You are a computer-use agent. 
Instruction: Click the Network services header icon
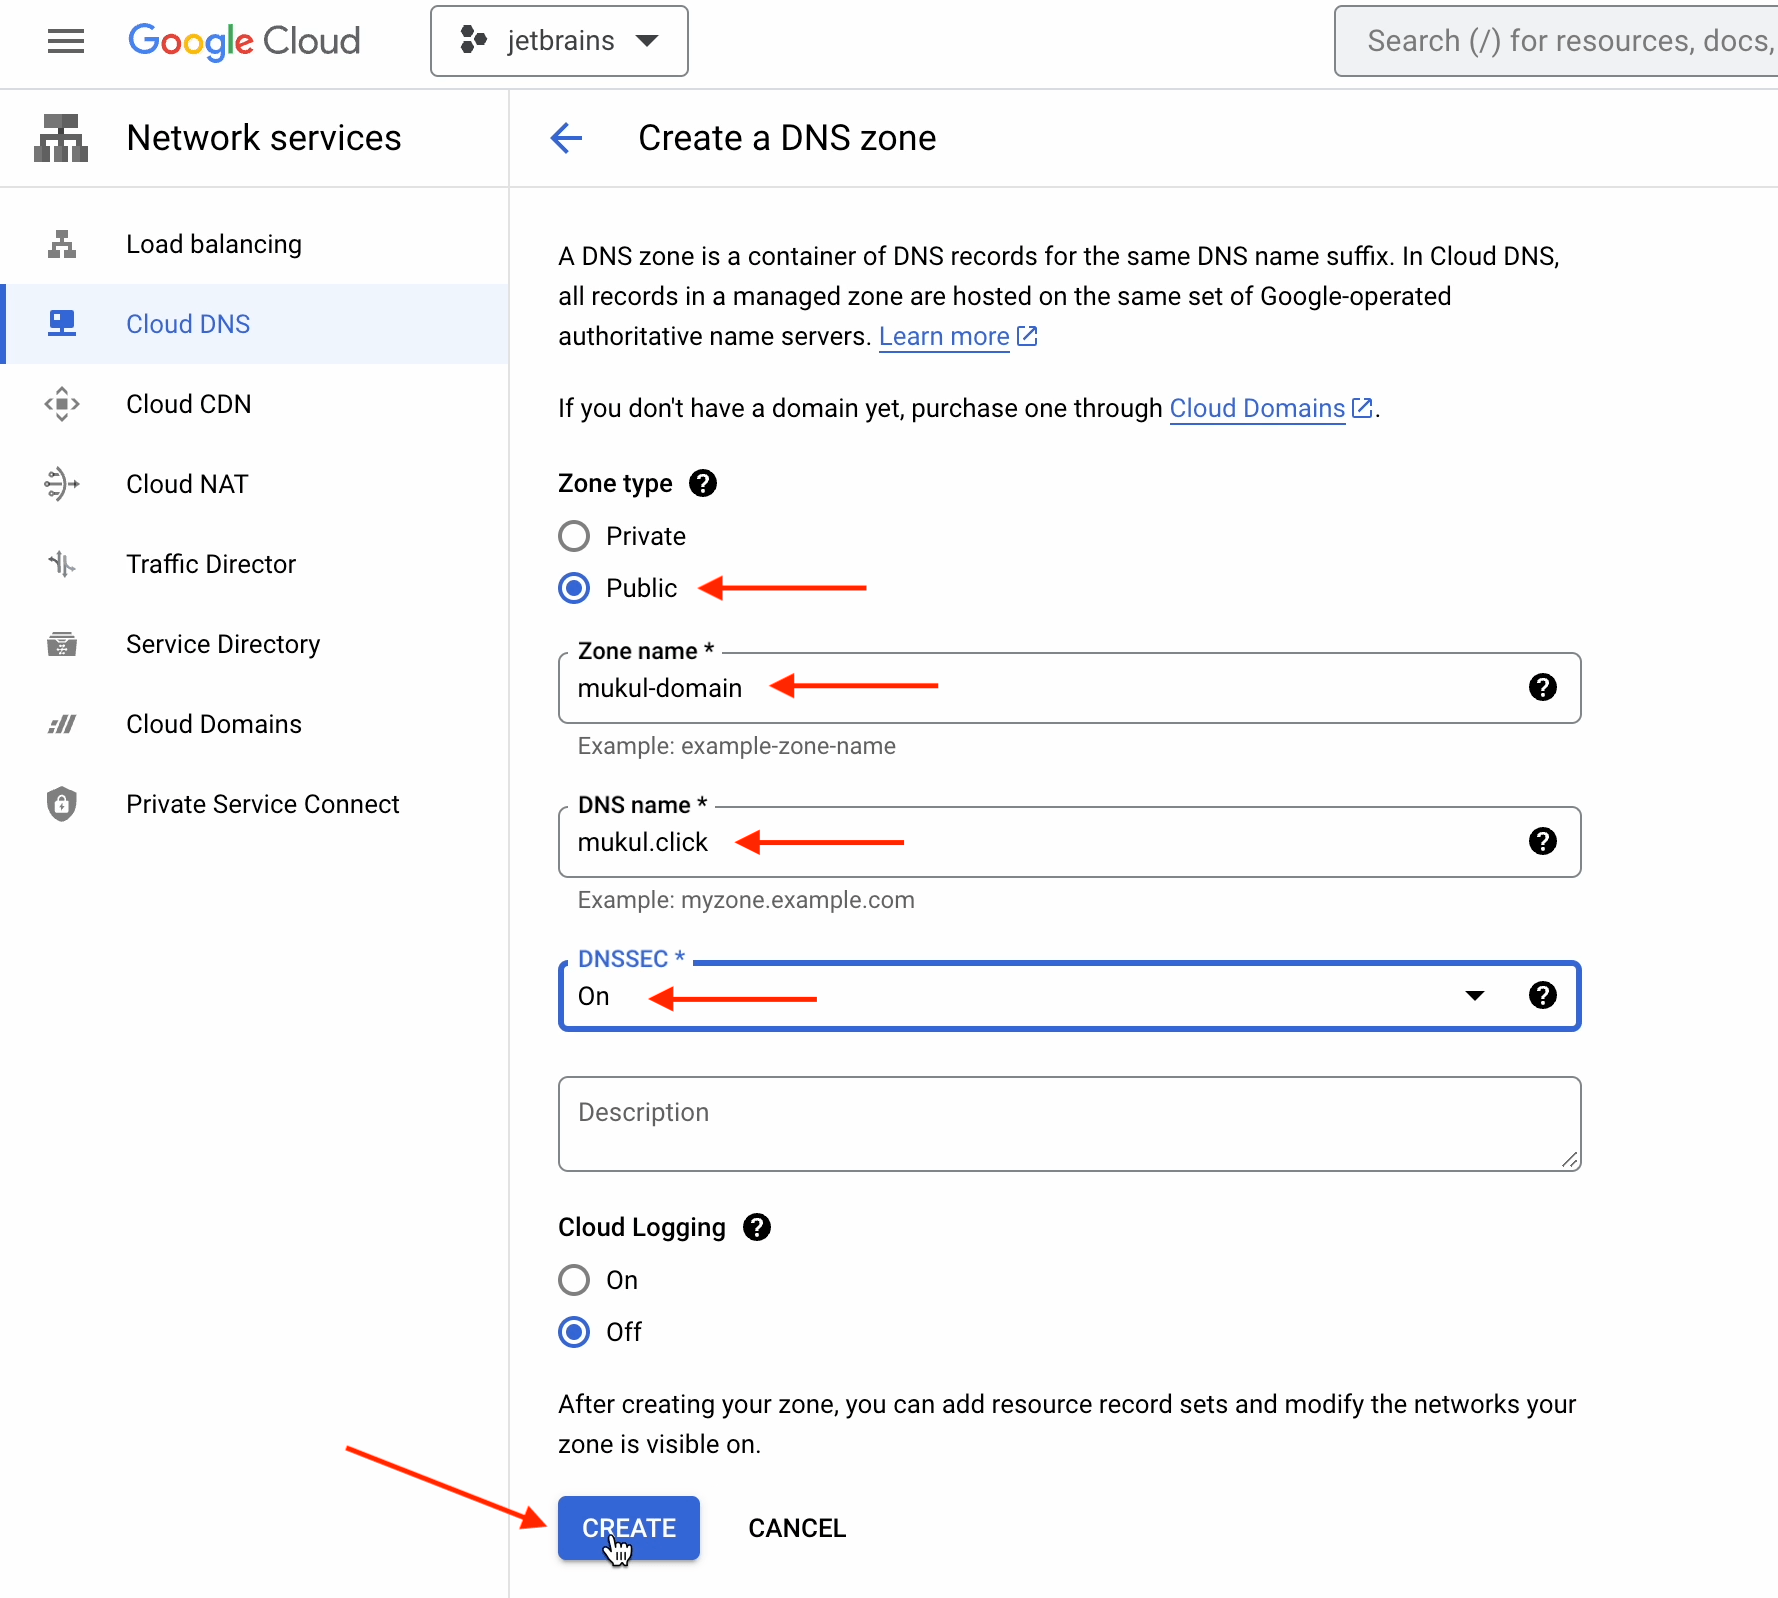click(61, 138)
